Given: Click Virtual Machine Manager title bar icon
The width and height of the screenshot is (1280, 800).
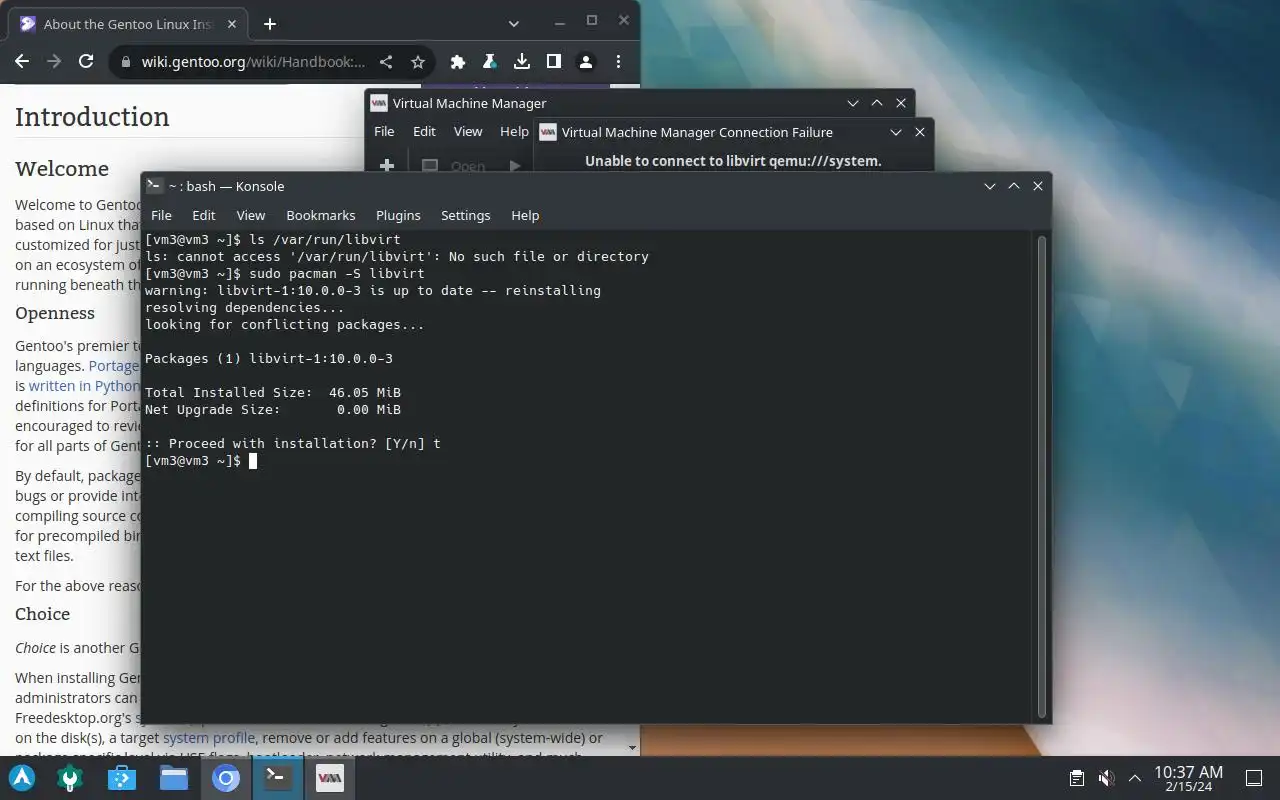Looking at the screenshot, I should tap(379, 103).
